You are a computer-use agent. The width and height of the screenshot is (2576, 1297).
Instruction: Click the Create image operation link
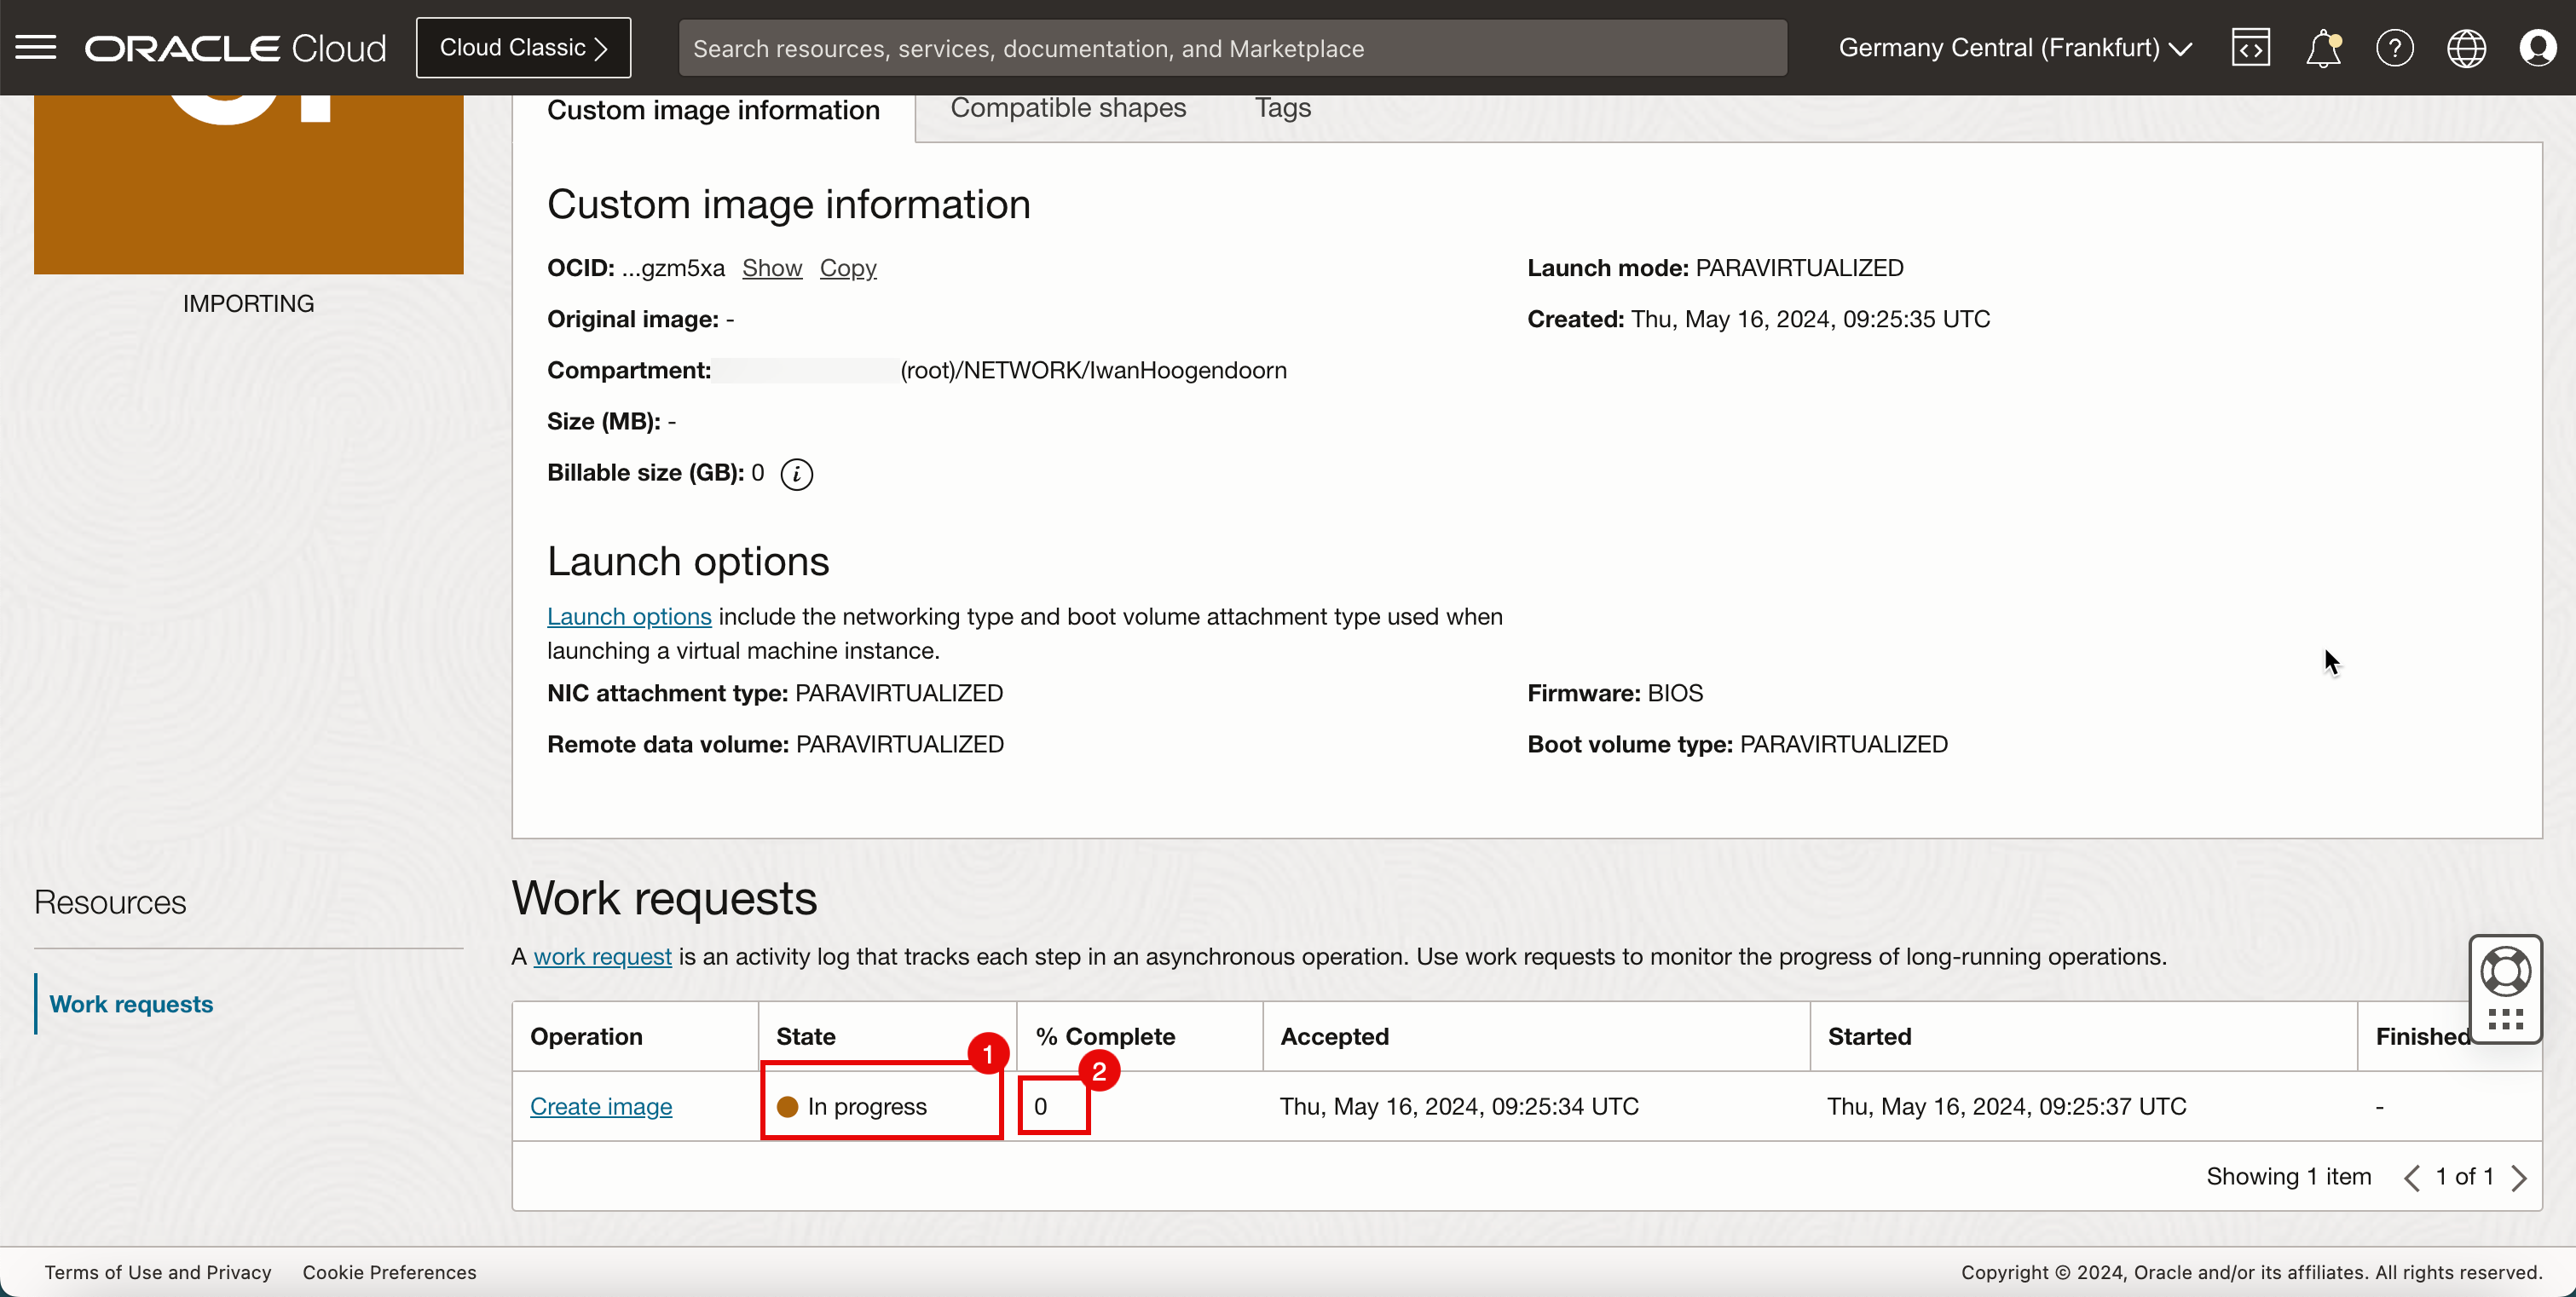coord(601,1105)
